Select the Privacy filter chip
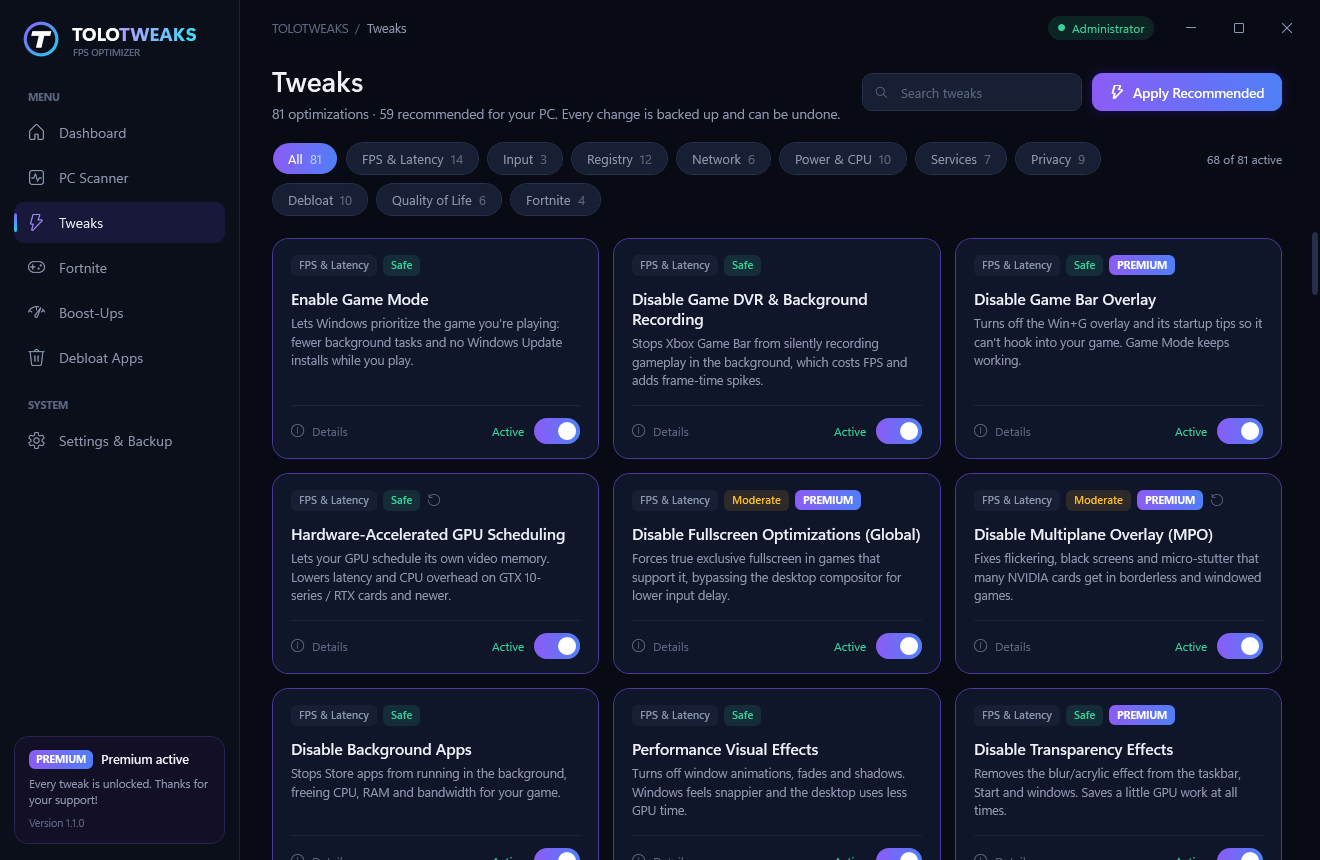 (1058, 159)
